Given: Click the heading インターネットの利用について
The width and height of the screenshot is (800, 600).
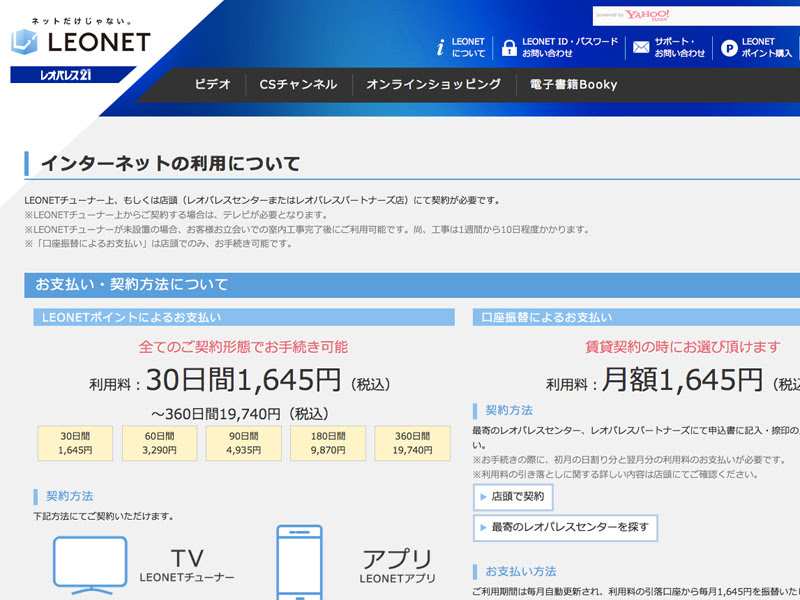Looking at the screenshot, I should 170,164.
